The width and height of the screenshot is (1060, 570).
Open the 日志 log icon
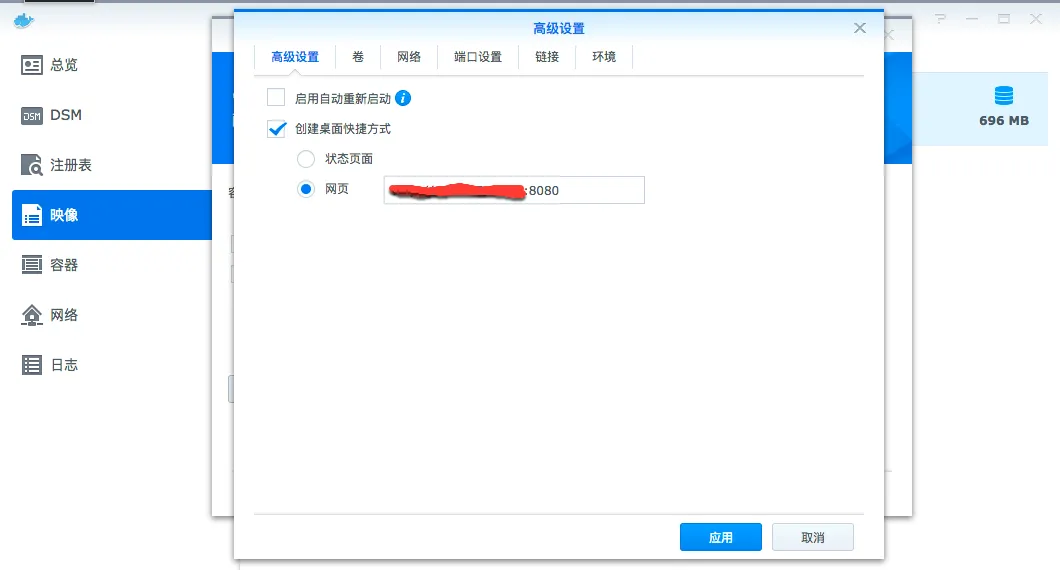[x=32, y=365]
